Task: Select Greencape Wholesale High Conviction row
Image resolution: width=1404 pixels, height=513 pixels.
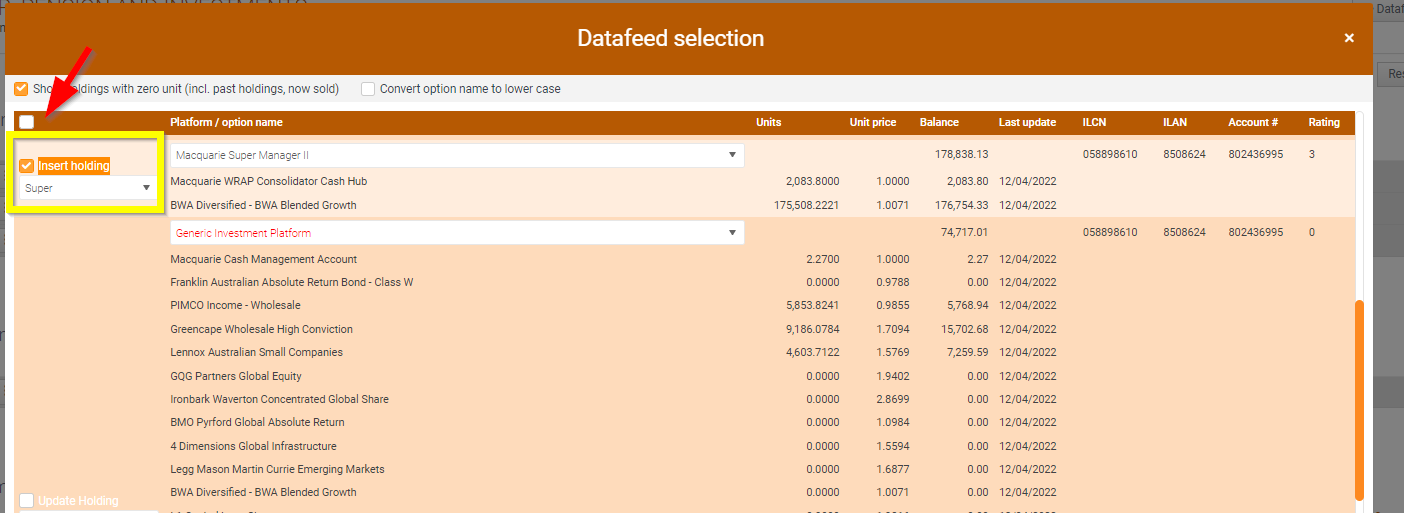Action: click(762, 329)
